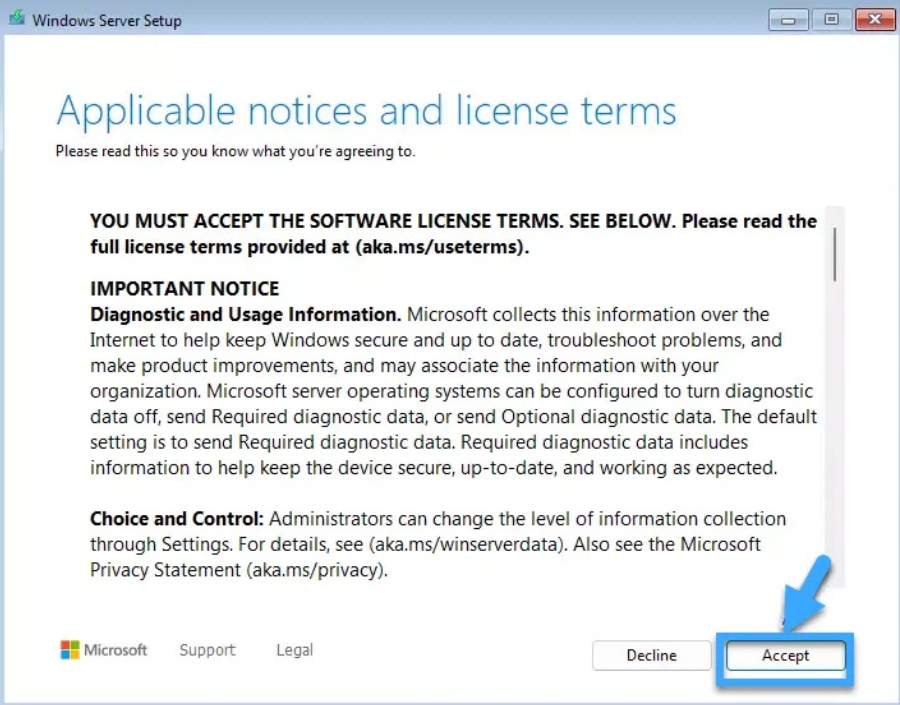The height and width of the screenshot is (705, 900).
Task: Open the Legal link
Action: point(294,650)
